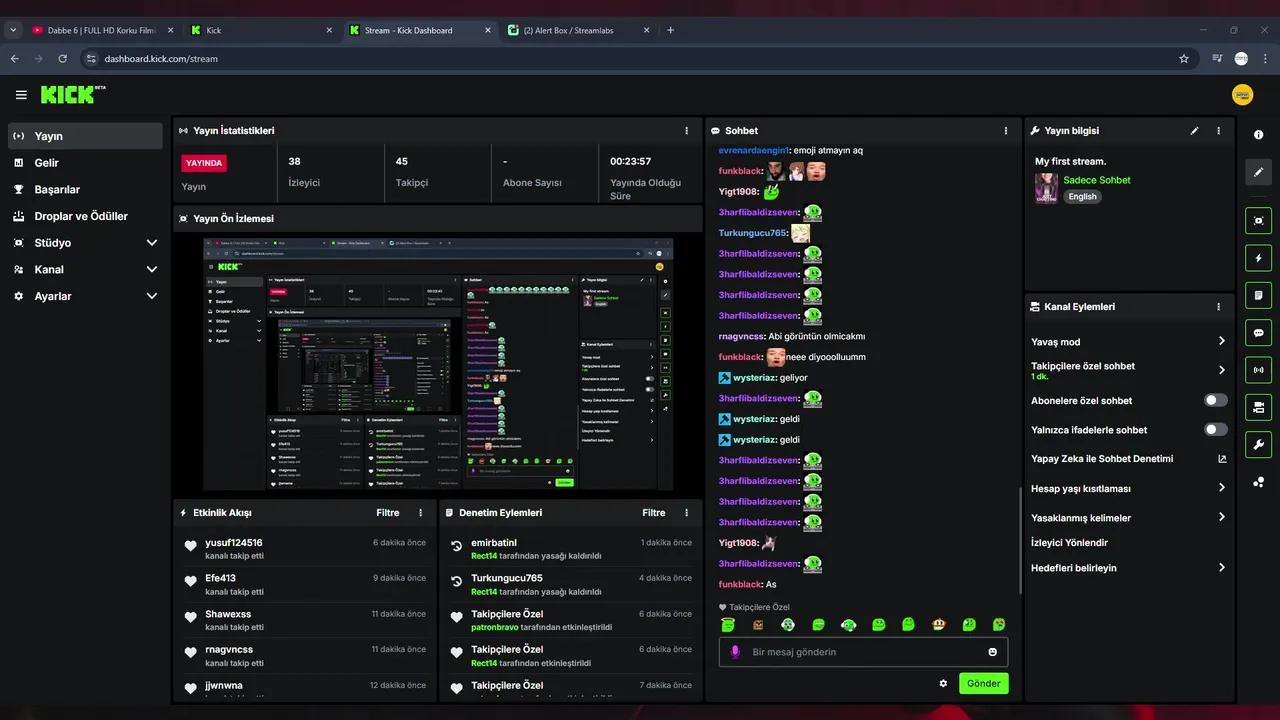This screenshot has height=720, width=1280.
Task: Open Filtre in Etkinlik Akışı panel
Action: [387, 513]
